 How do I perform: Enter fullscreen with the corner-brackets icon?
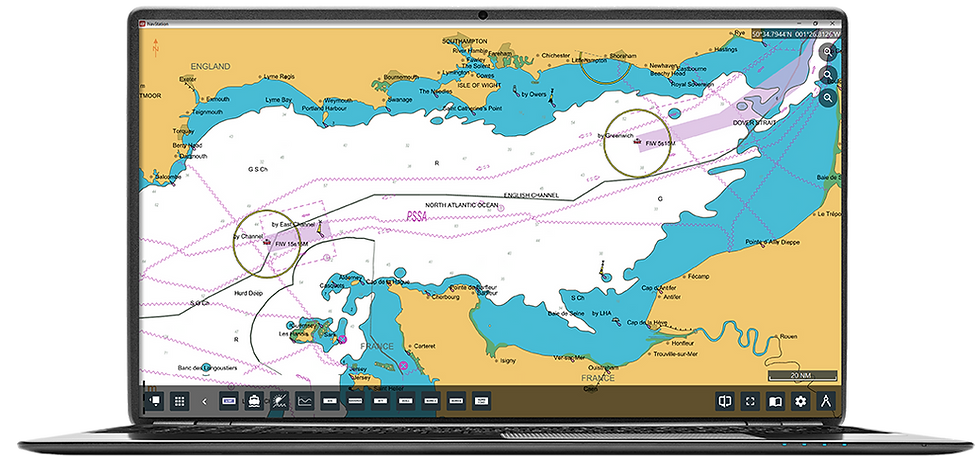click(x=750, y=401)
